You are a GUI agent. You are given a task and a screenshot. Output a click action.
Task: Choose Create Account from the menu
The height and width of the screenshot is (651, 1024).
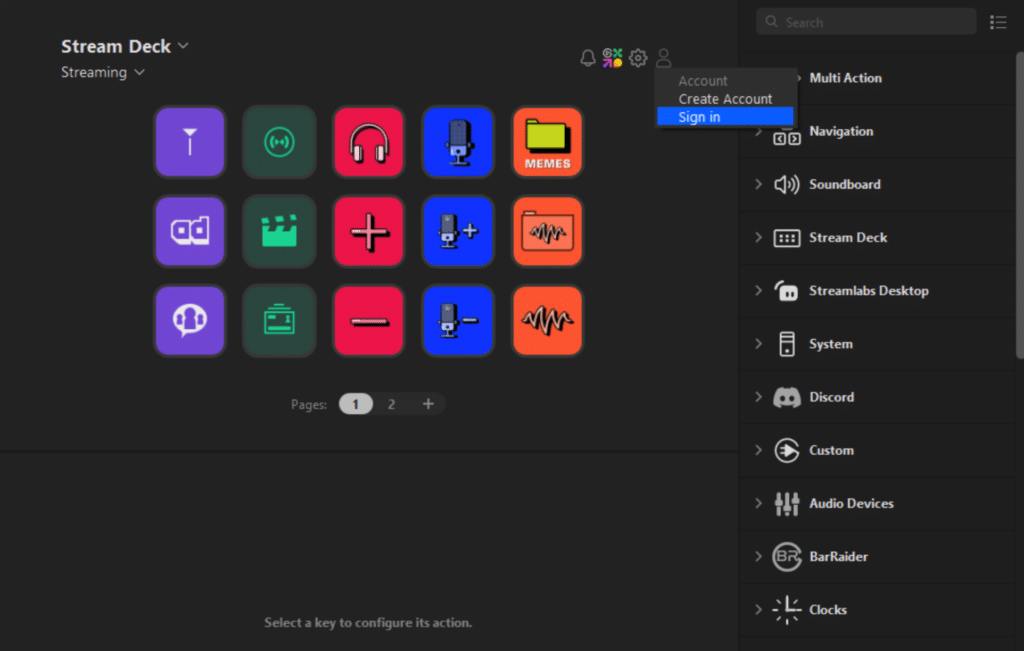pos(725,99)
